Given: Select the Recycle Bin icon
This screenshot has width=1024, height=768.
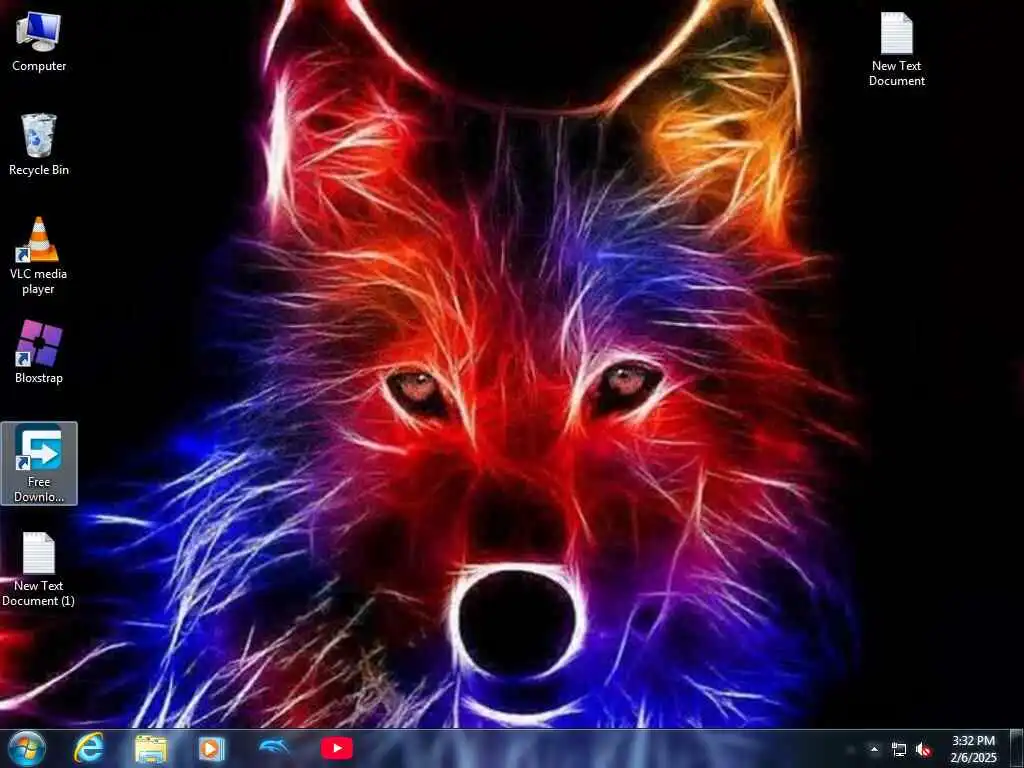Looking at the screenshot, I should point(39,145).
